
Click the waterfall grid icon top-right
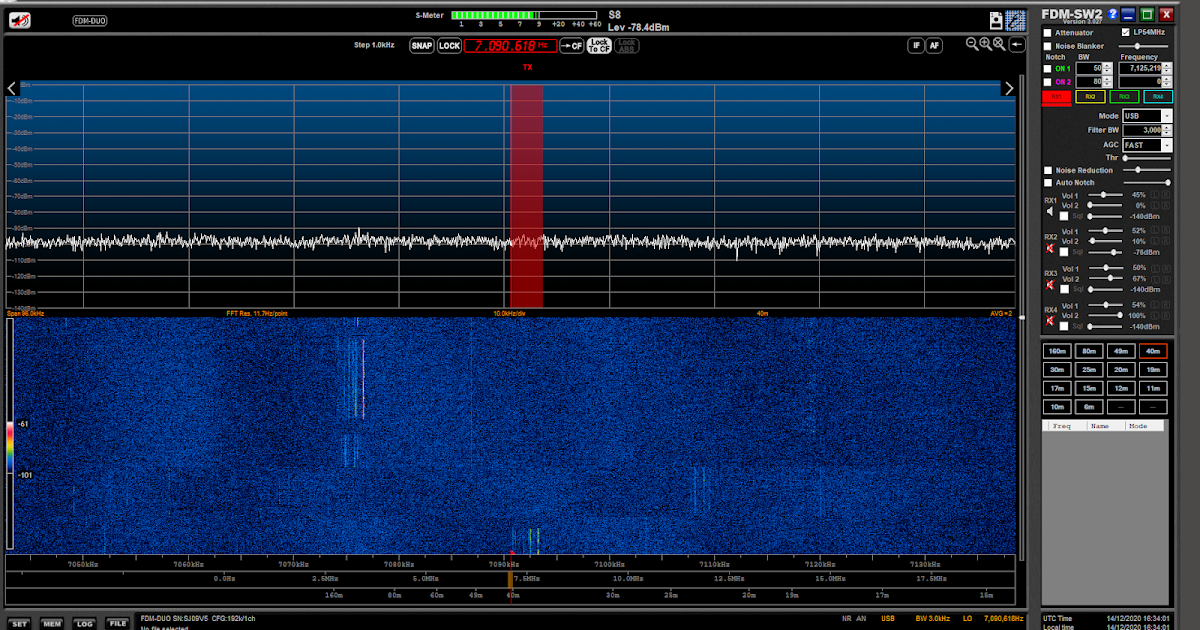pyautogui.click(x=1015, y=19)
